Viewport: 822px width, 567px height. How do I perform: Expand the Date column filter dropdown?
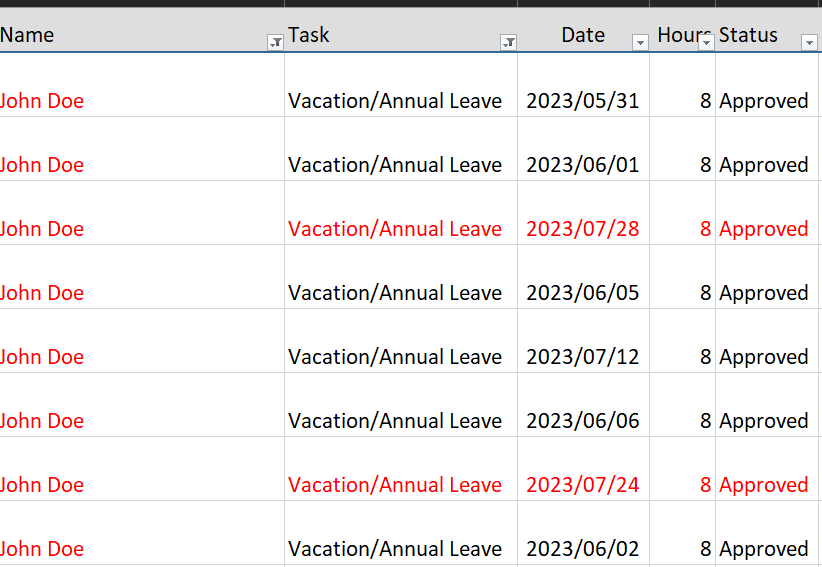(x=640, y=42)
